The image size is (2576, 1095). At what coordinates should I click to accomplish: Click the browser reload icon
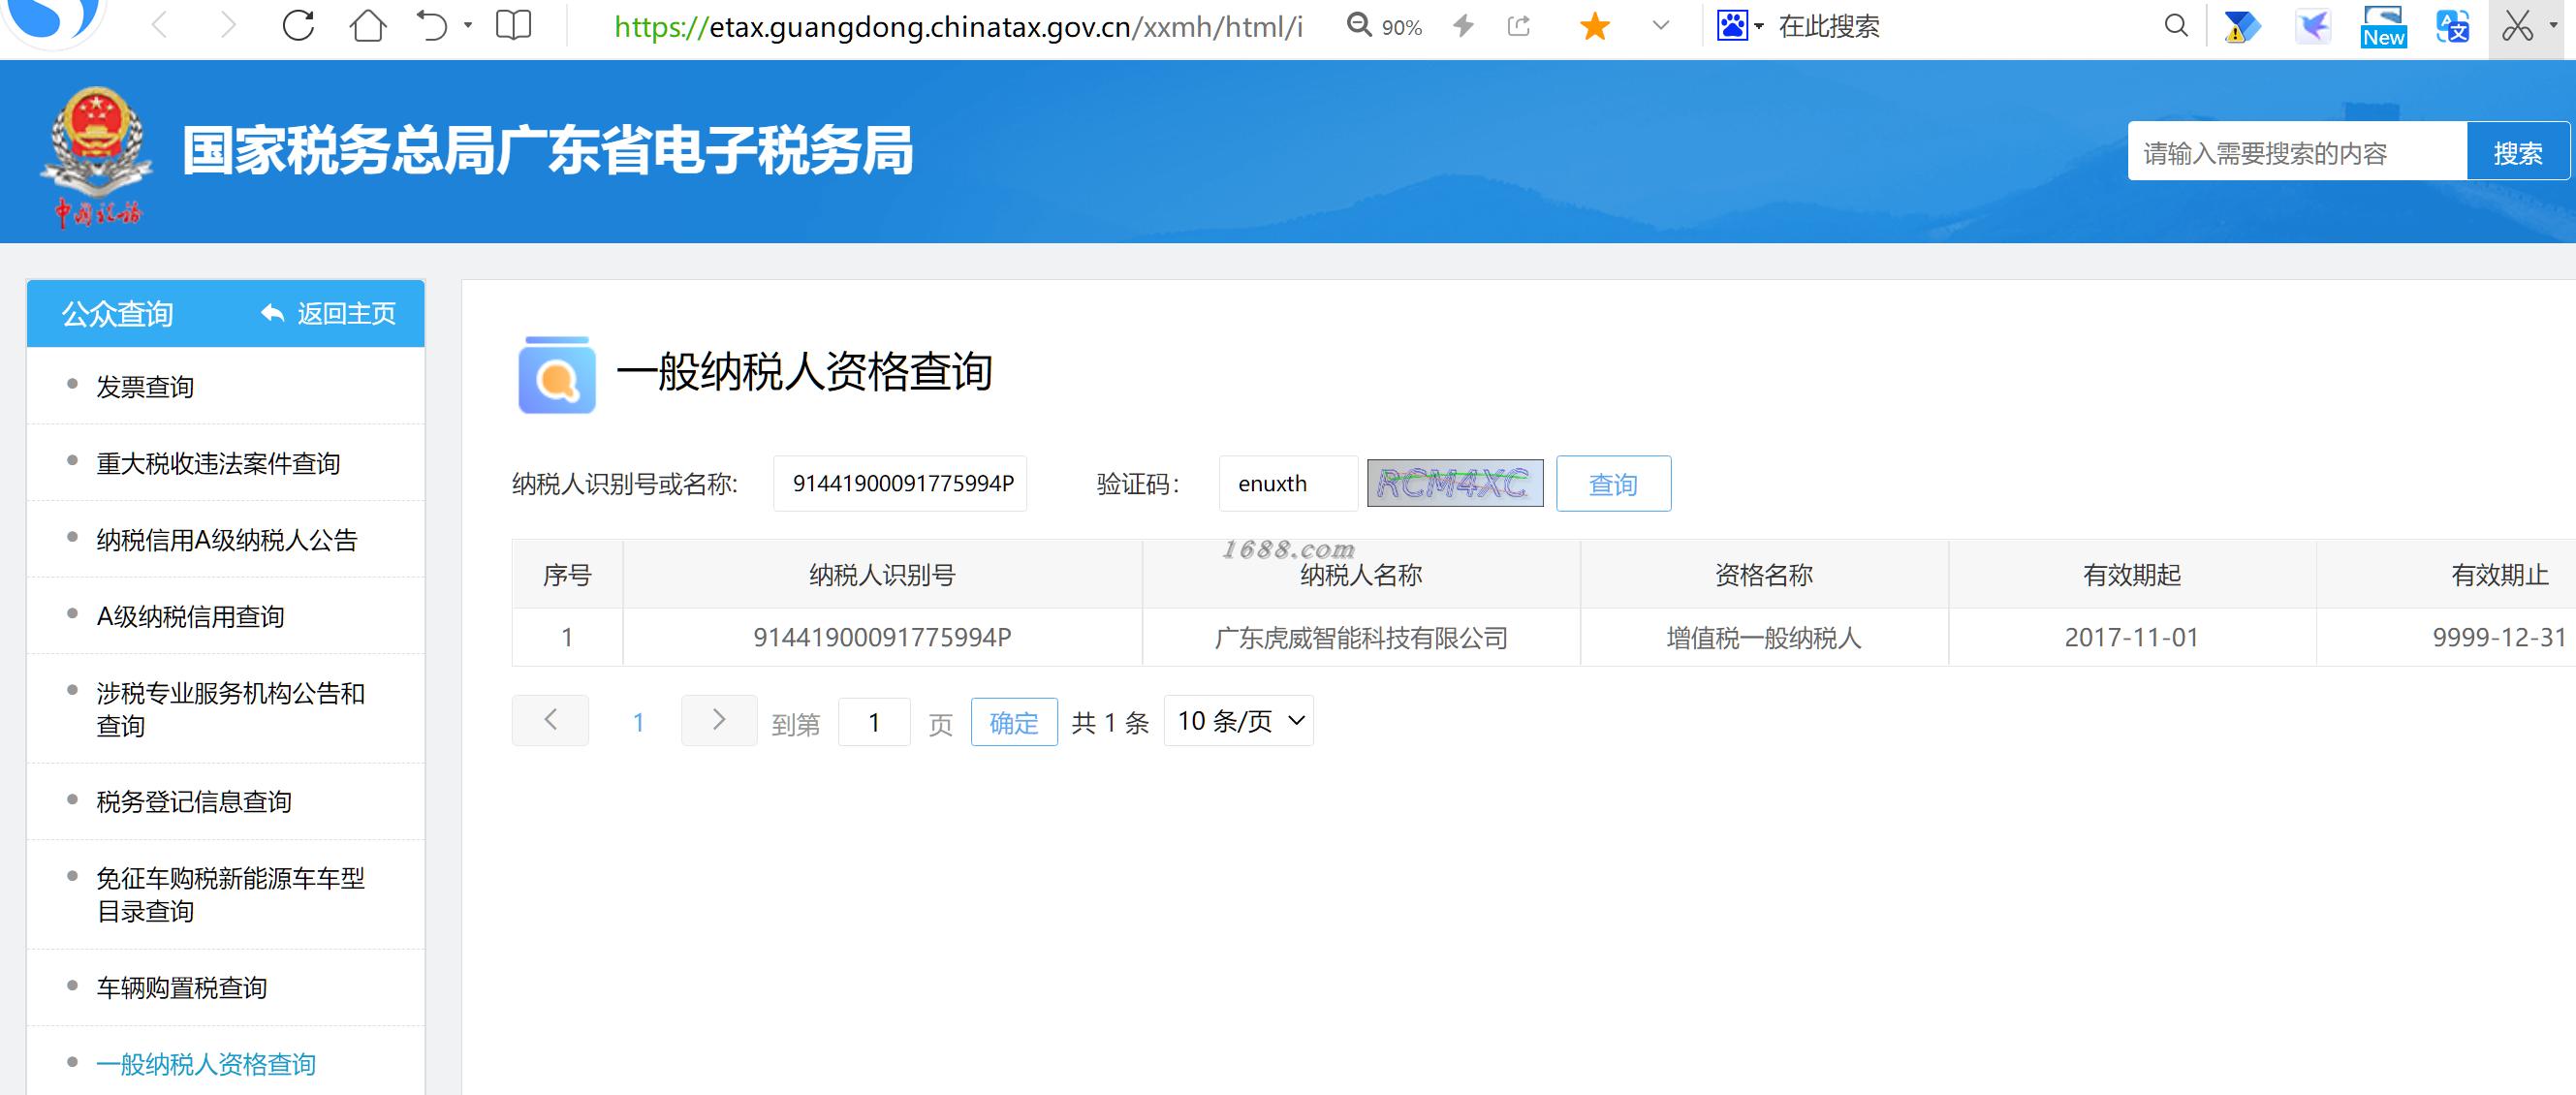pos(298,26)
